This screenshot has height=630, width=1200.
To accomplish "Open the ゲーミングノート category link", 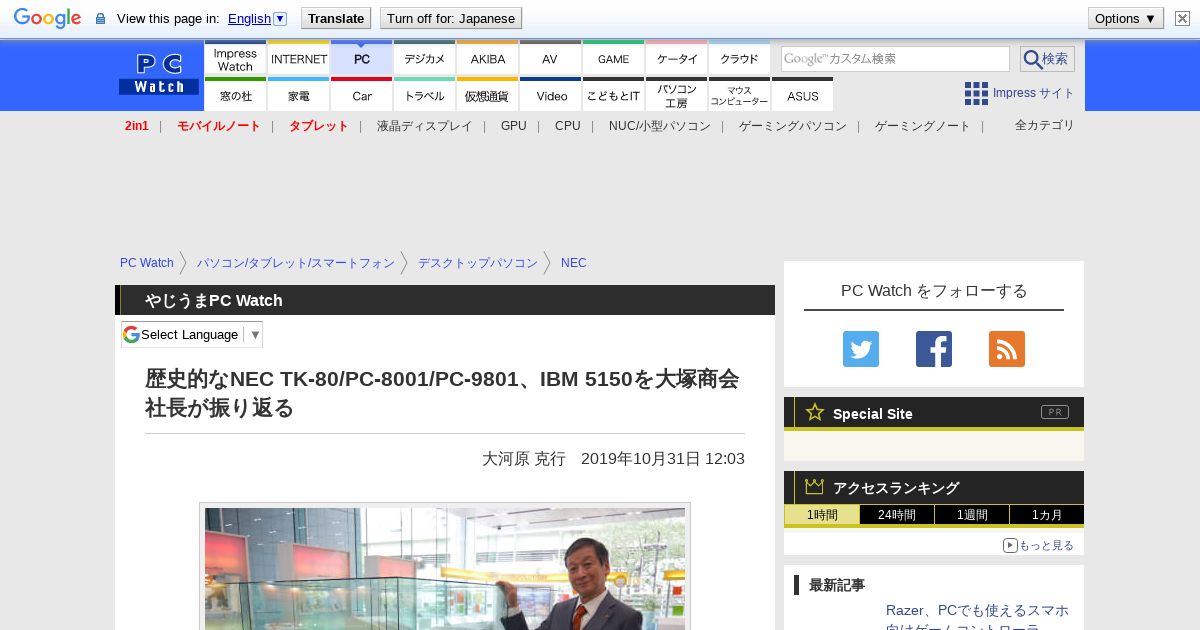I will pyautogui.click(x=922, y=126).
